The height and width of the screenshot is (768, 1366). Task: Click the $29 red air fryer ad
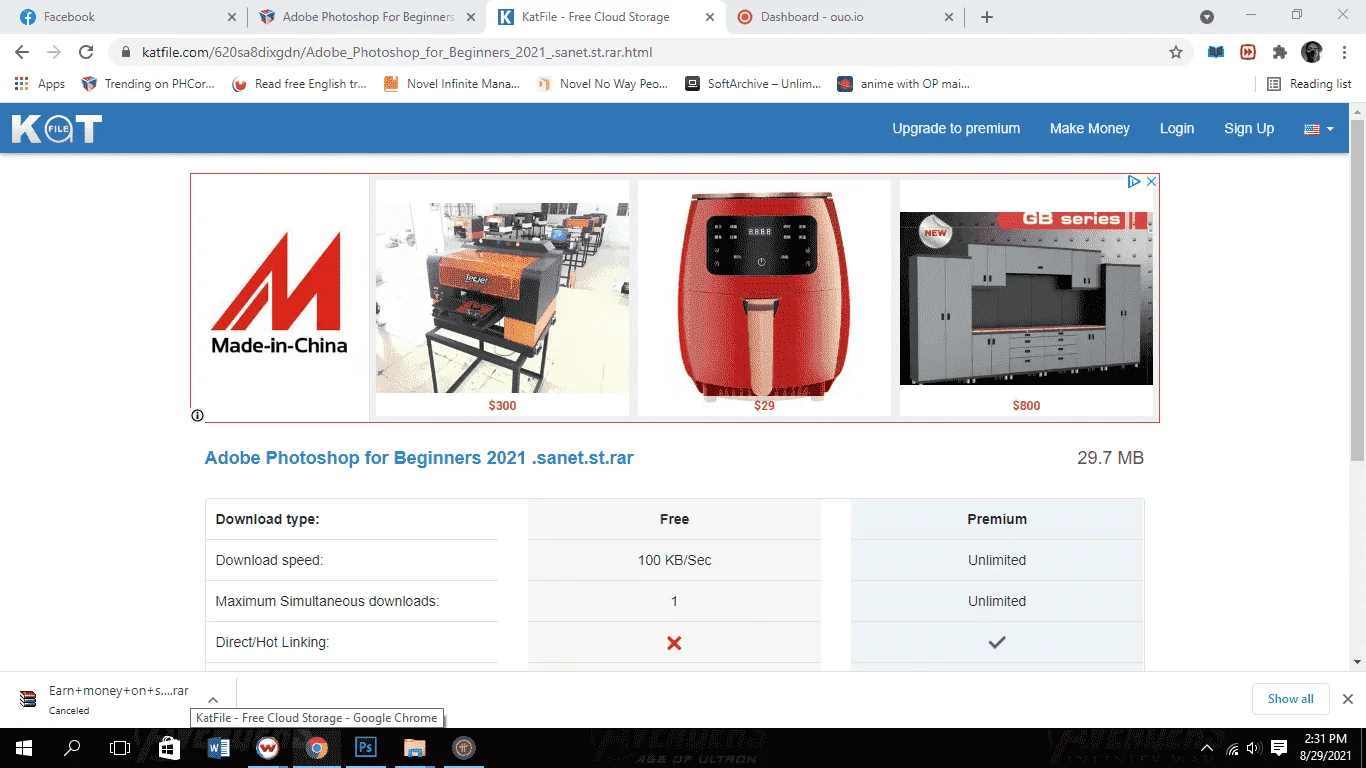(764, 298)
